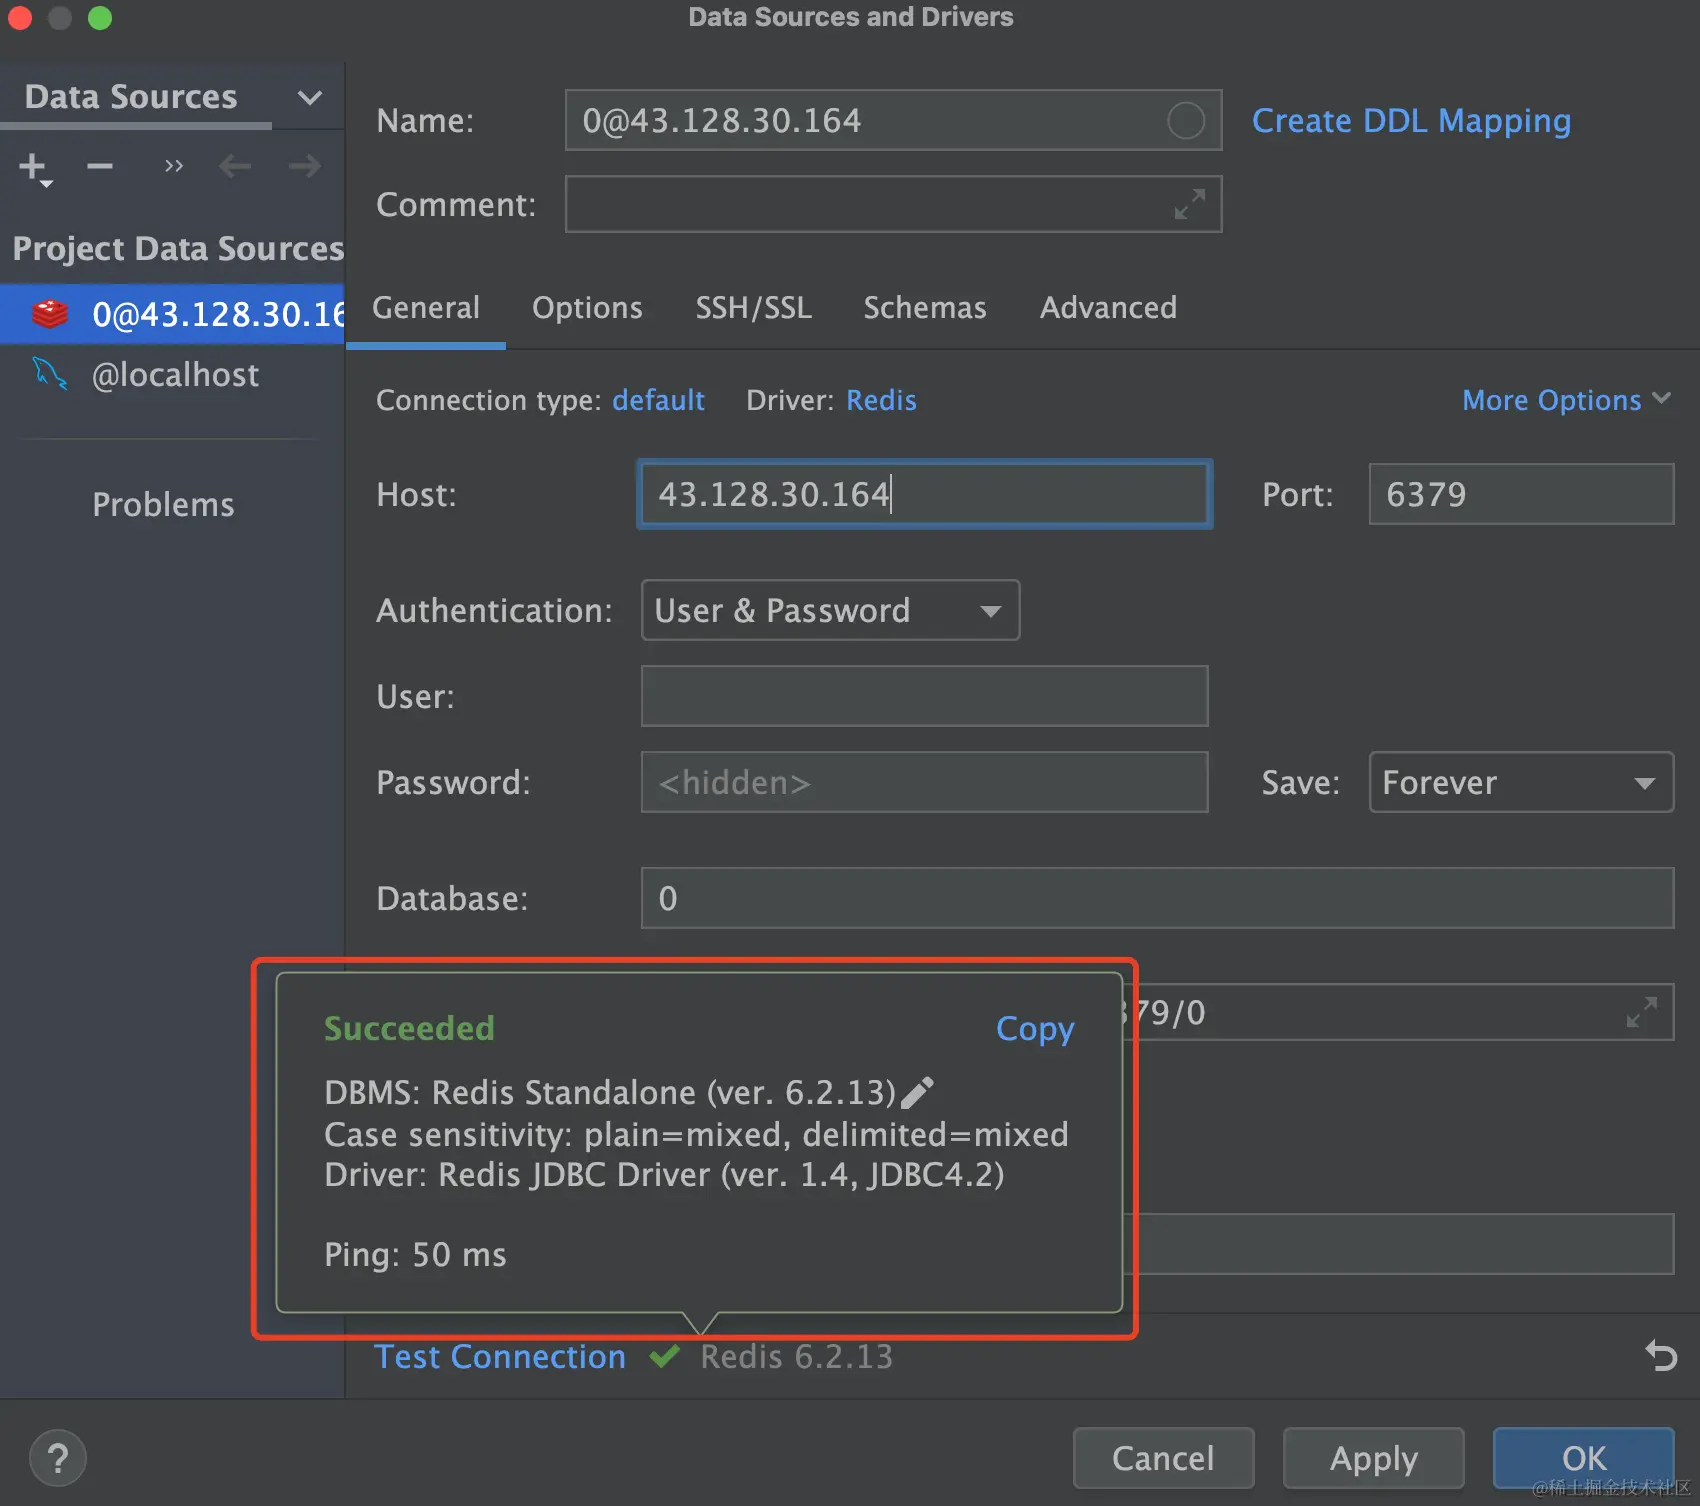Viewport: 1700px width, 1506px height.
Task: Click Create DDL Mapping link
Action: 1411,121
